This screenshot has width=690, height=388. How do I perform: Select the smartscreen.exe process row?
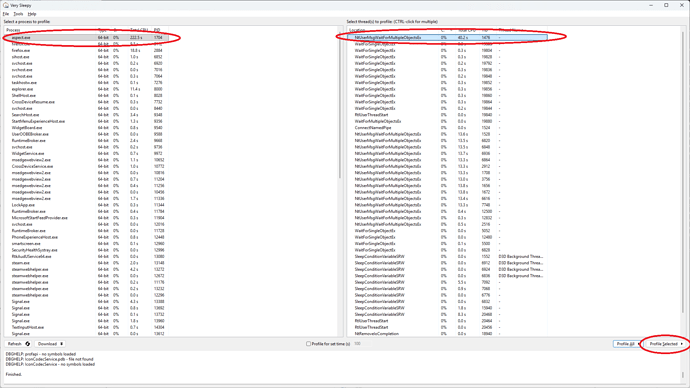87,244
